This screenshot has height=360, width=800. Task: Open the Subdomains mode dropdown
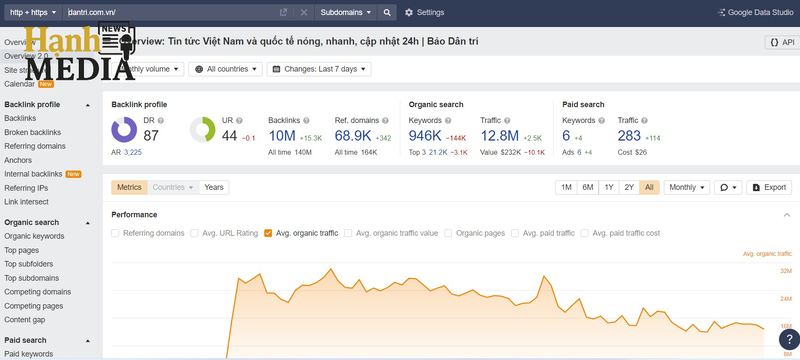click(346, 12)
